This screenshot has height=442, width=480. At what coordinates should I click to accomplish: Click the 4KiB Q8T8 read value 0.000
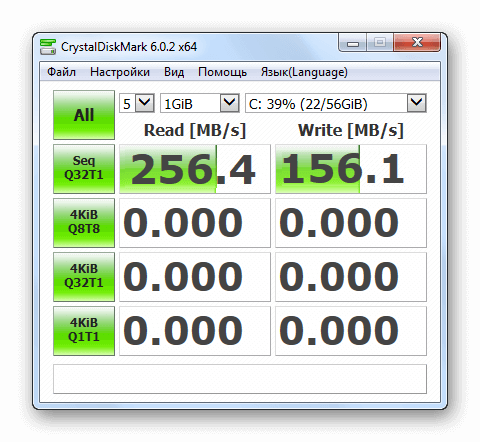(x=195, y=223)
